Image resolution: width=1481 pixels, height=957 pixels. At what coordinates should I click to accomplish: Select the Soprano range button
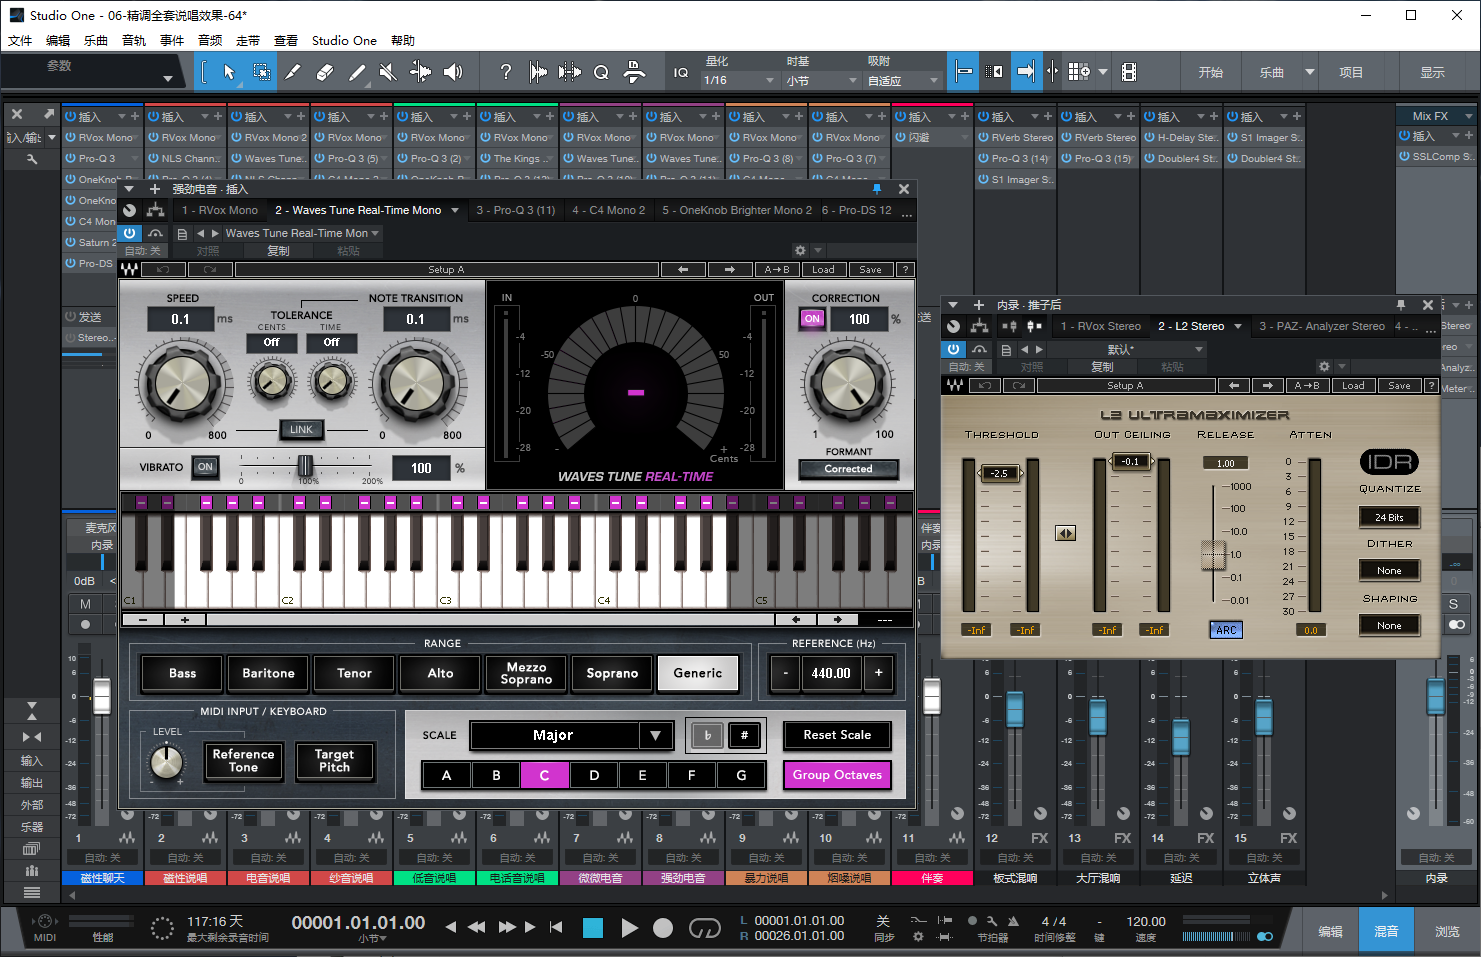tap(612, 674)
